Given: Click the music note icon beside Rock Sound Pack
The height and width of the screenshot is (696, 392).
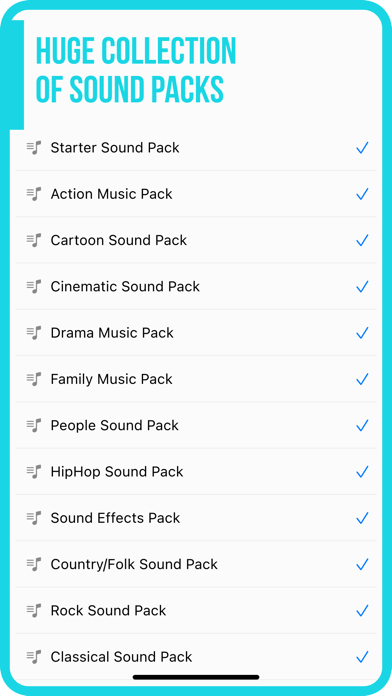Looking at the screenshot, I should point(34,610).
